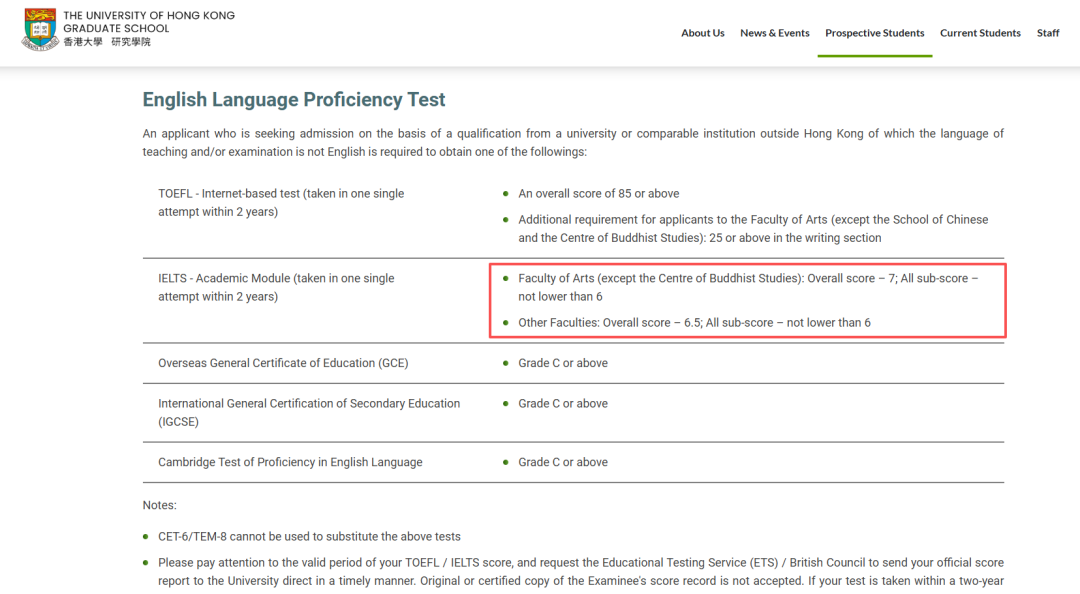1080x594 pixels.
Task: Click the Notes label below the table
Action: point(159,505)
